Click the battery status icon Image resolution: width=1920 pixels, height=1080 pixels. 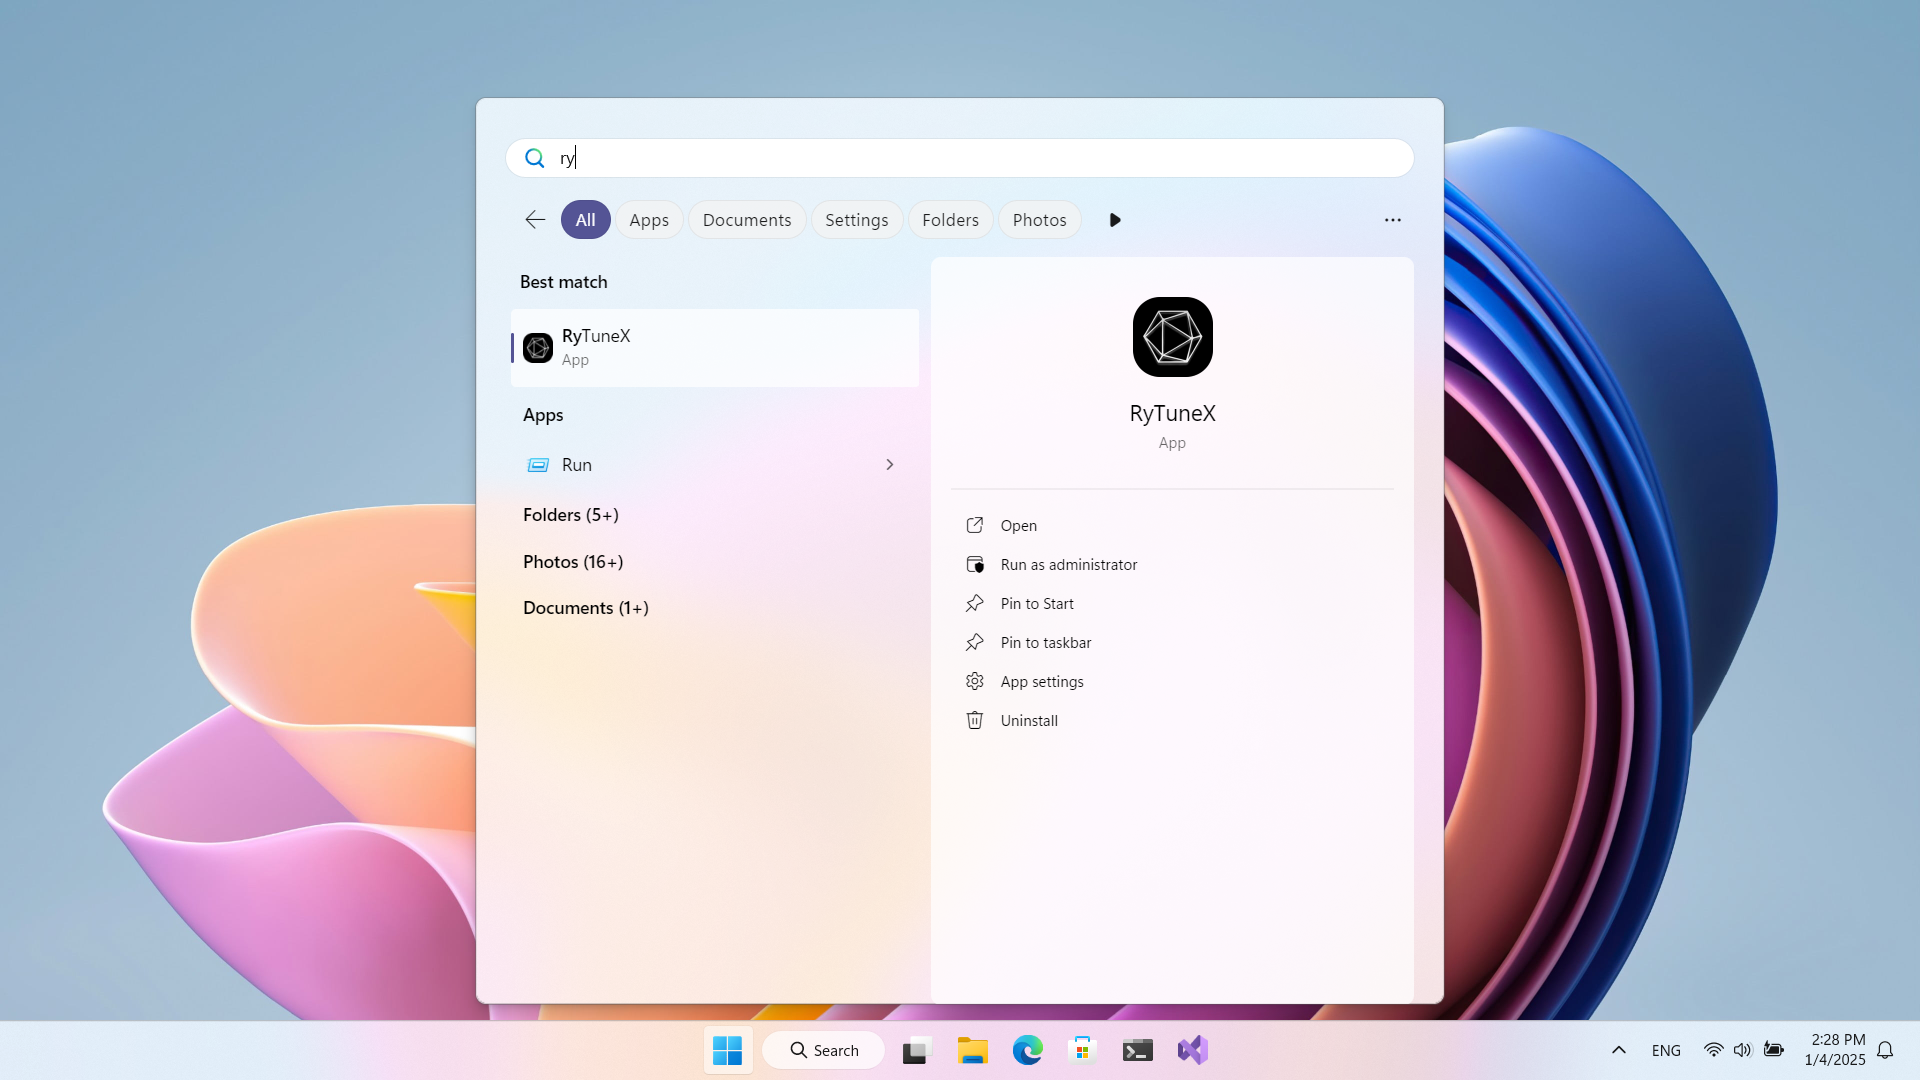[x=1773, y=1050]
